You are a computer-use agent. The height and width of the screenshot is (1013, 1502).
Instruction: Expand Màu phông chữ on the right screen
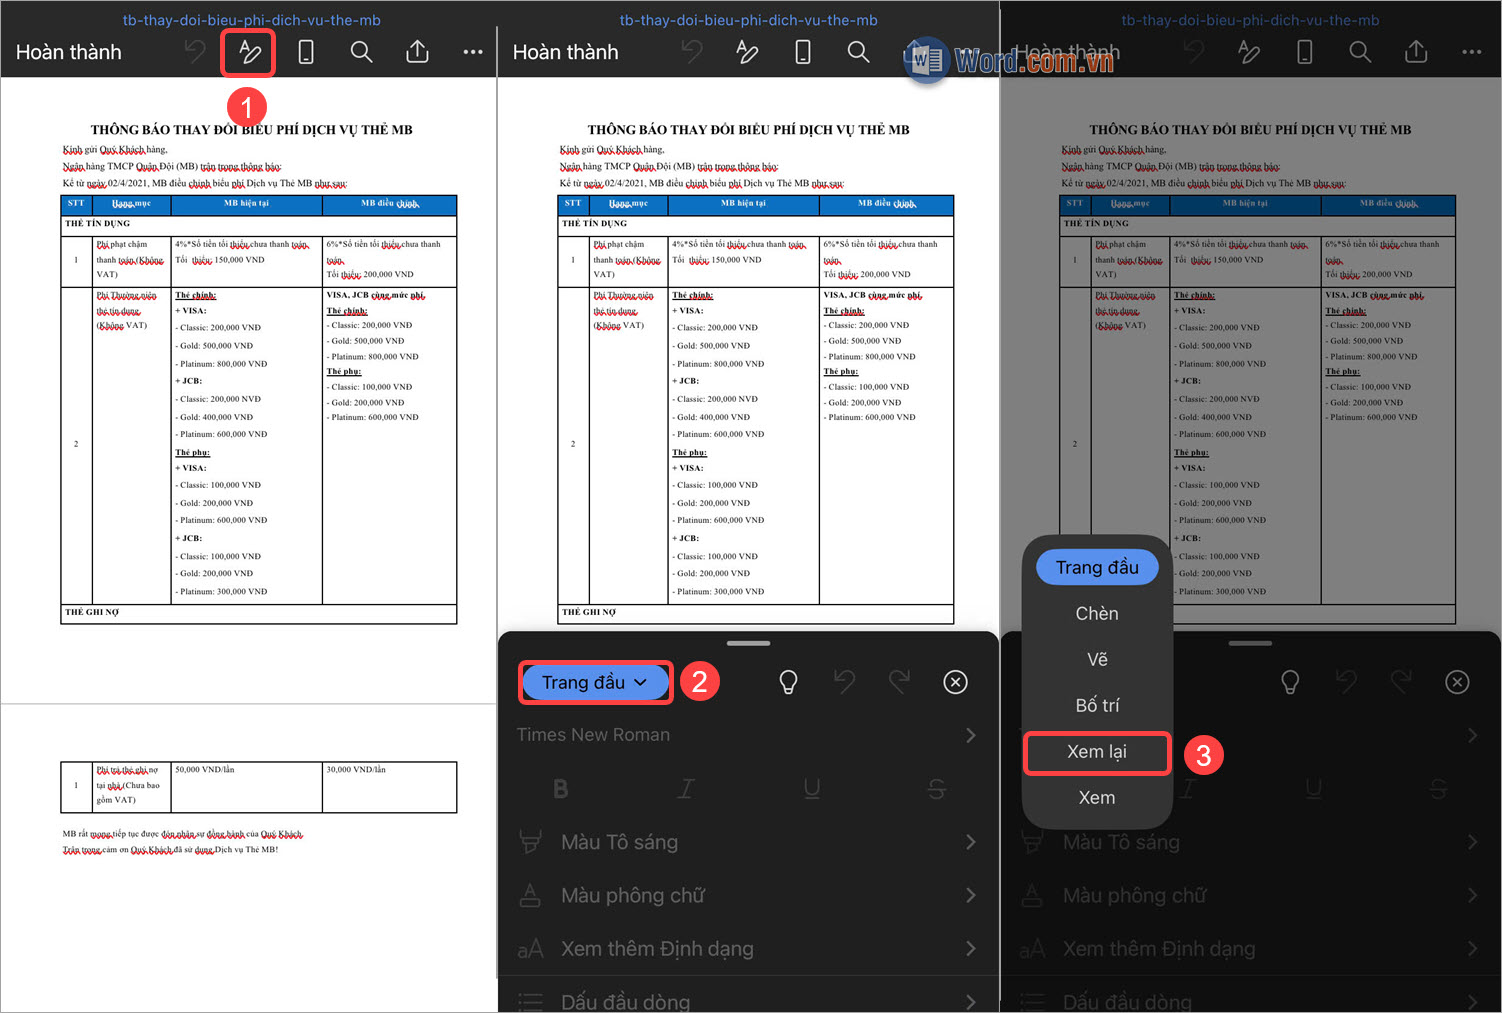[x=1250, y=895]
